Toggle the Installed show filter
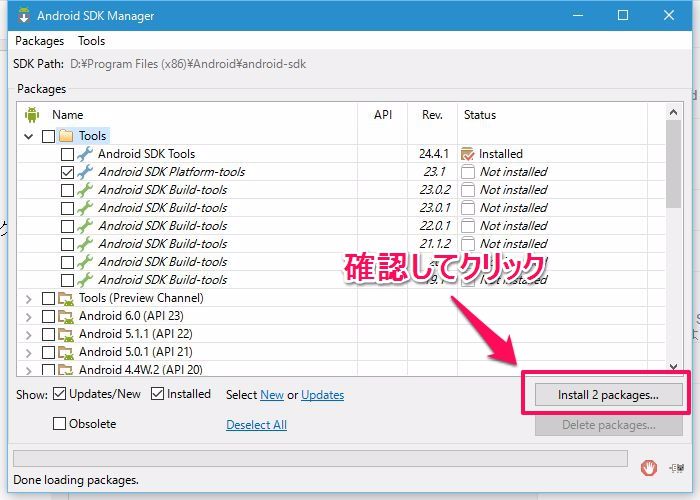700x500 pixels. point(157,394)
